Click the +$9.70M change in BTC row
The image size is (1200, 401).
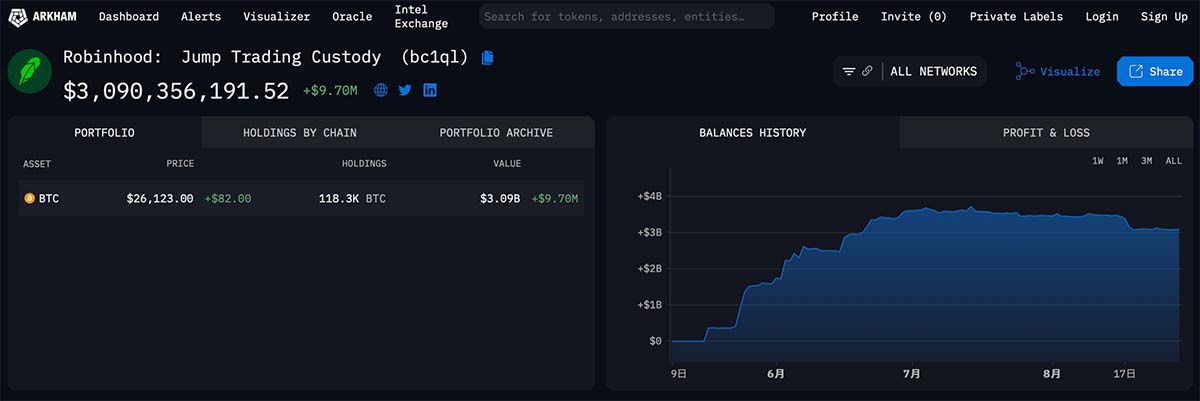[555, 199]
